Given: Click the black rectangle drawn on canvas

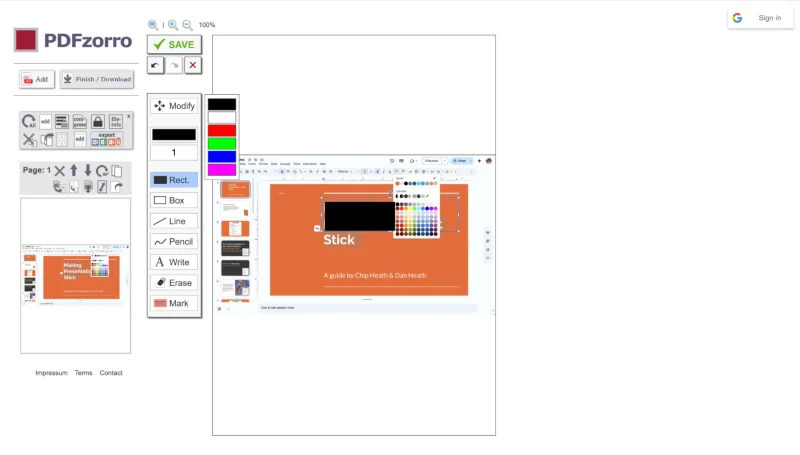Looking at the screenshot, I should pos(360,216).
